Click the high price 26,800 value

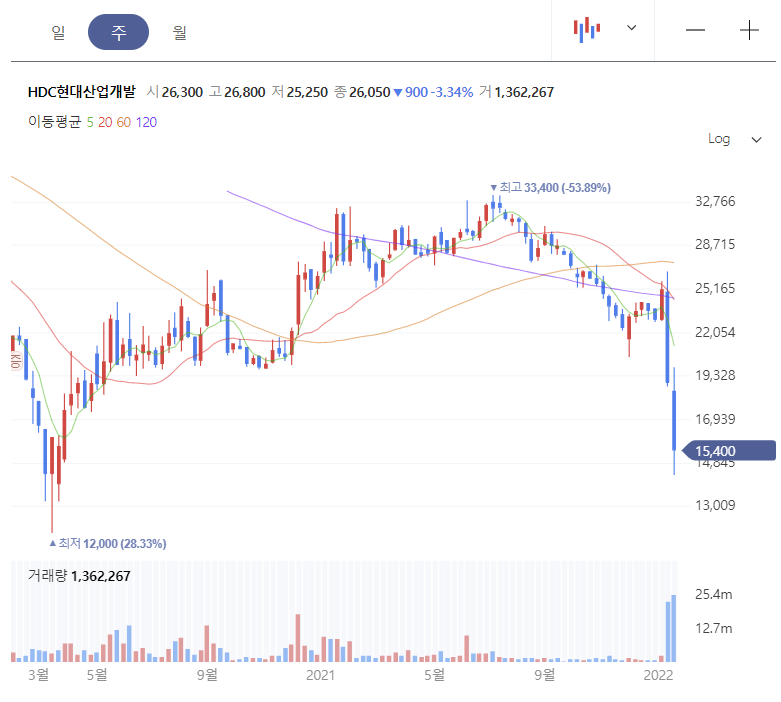(x=245, y=92)
